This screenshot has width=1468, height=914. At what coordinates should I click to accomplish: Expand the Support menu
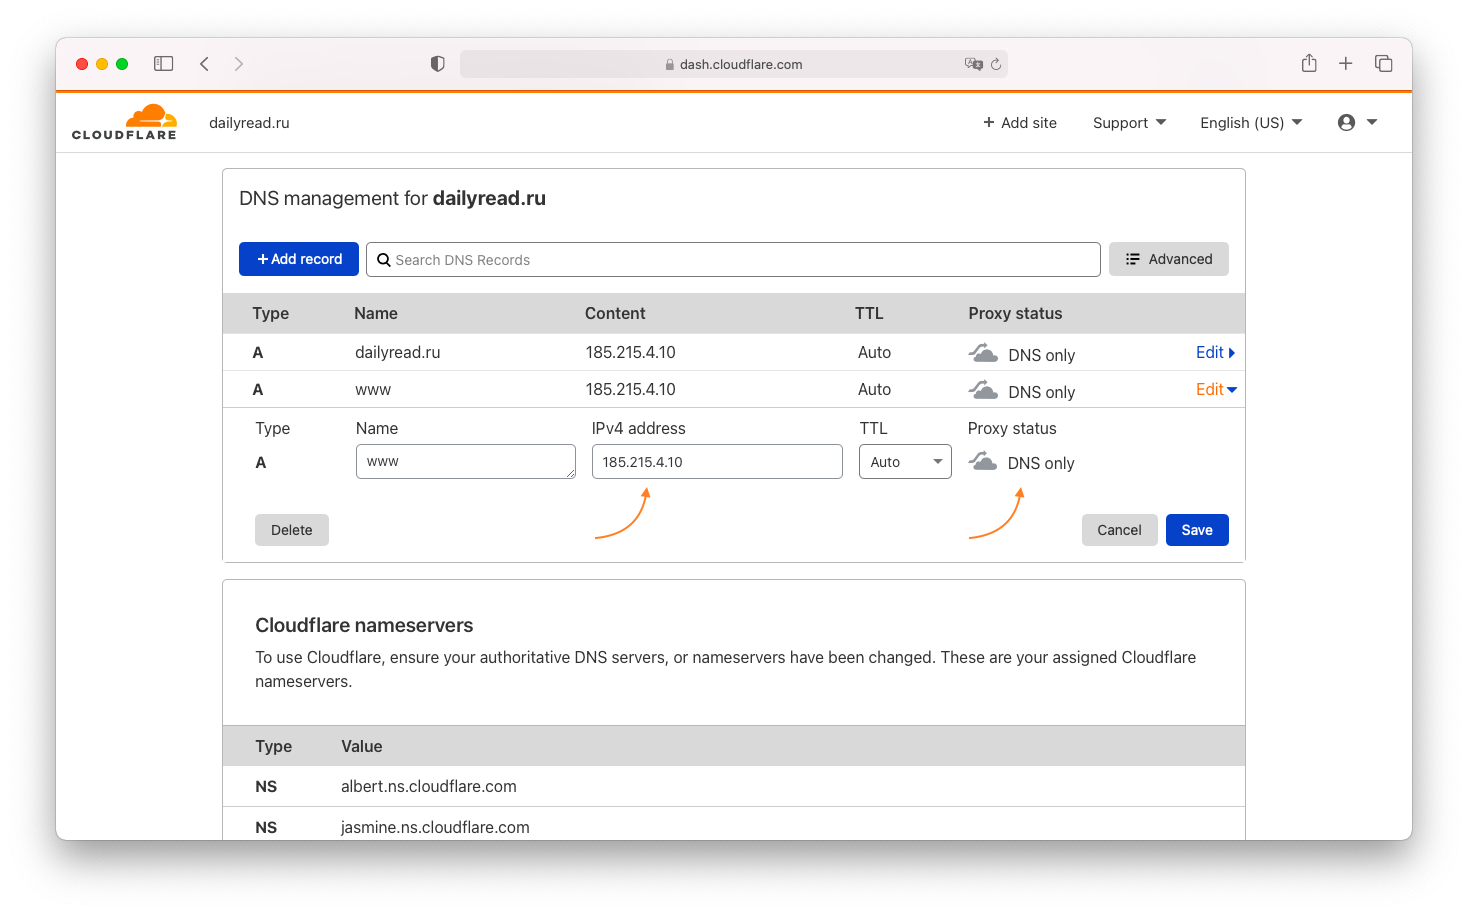pyautogui.click(x=1129, y=122)
